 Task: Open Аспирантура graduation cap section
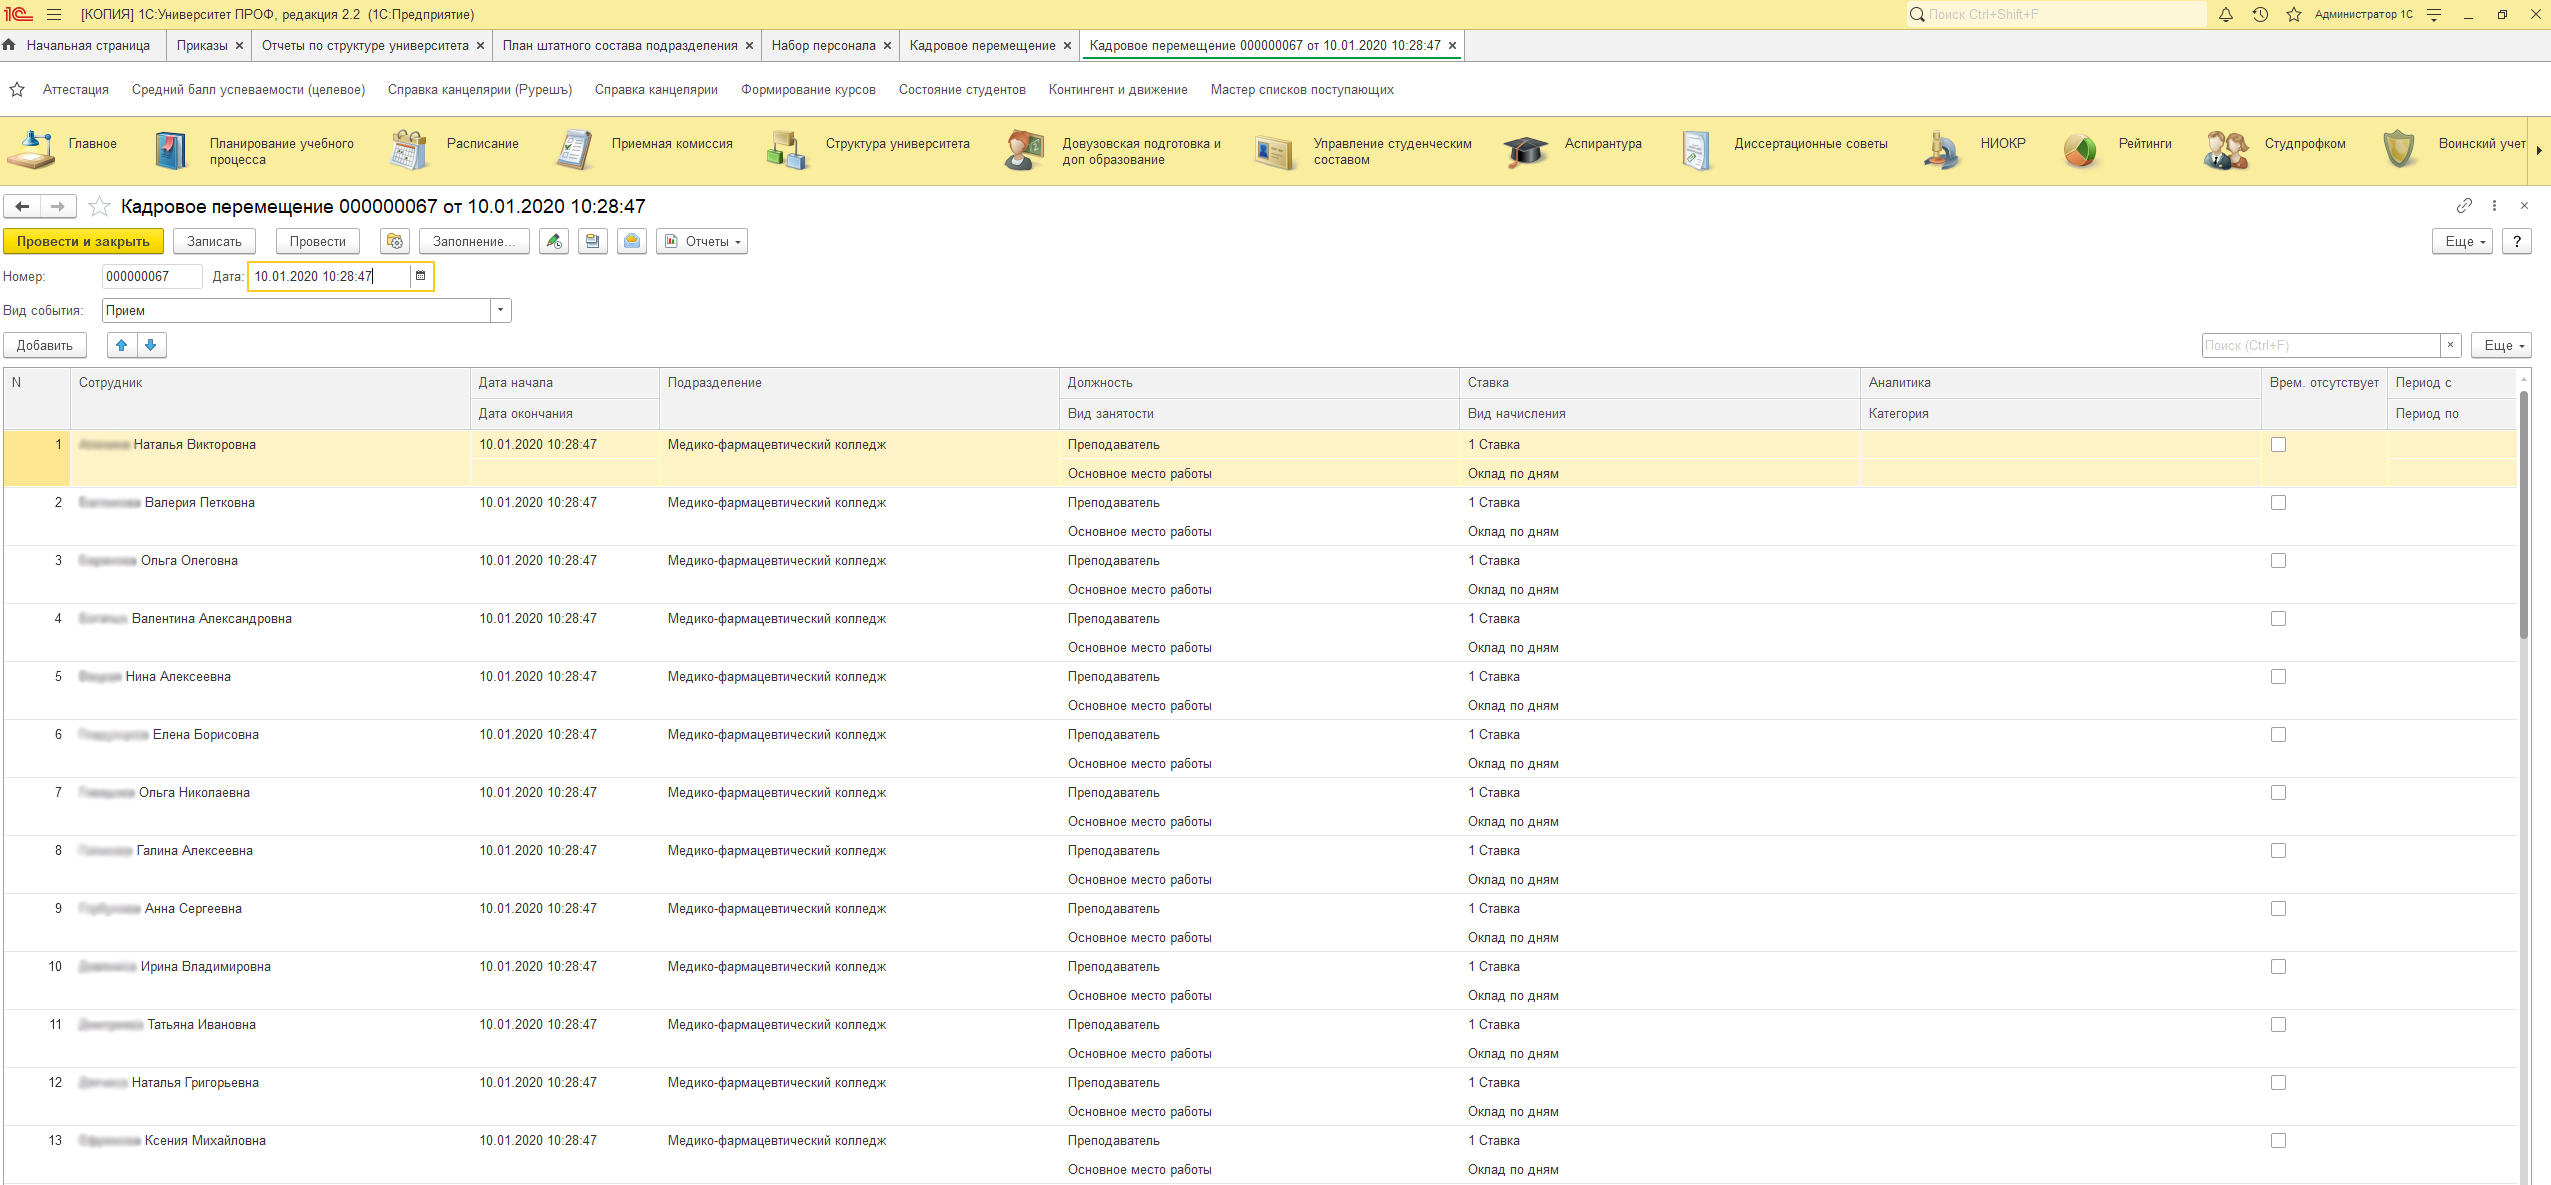(1525, 150)
